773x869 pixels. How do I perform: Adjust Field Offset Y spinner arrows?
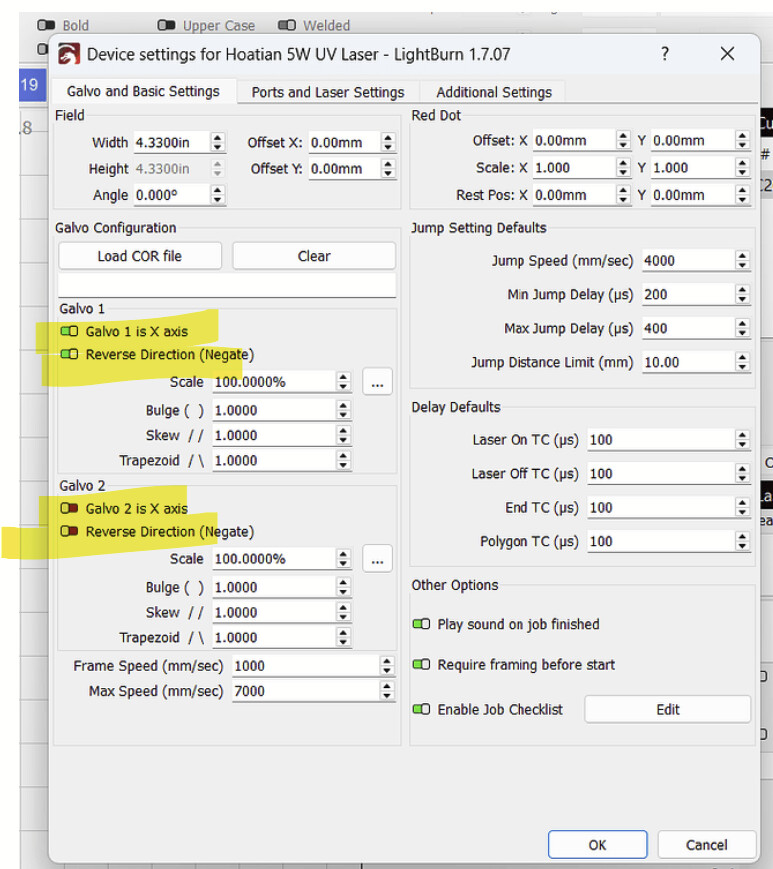coord(388,168)
